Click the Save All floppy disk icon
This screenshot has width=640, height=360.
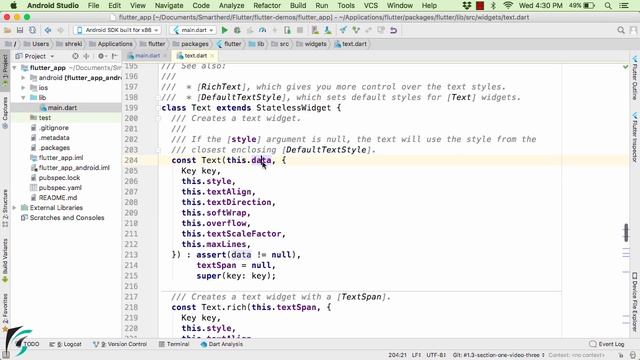pos(20,30)
